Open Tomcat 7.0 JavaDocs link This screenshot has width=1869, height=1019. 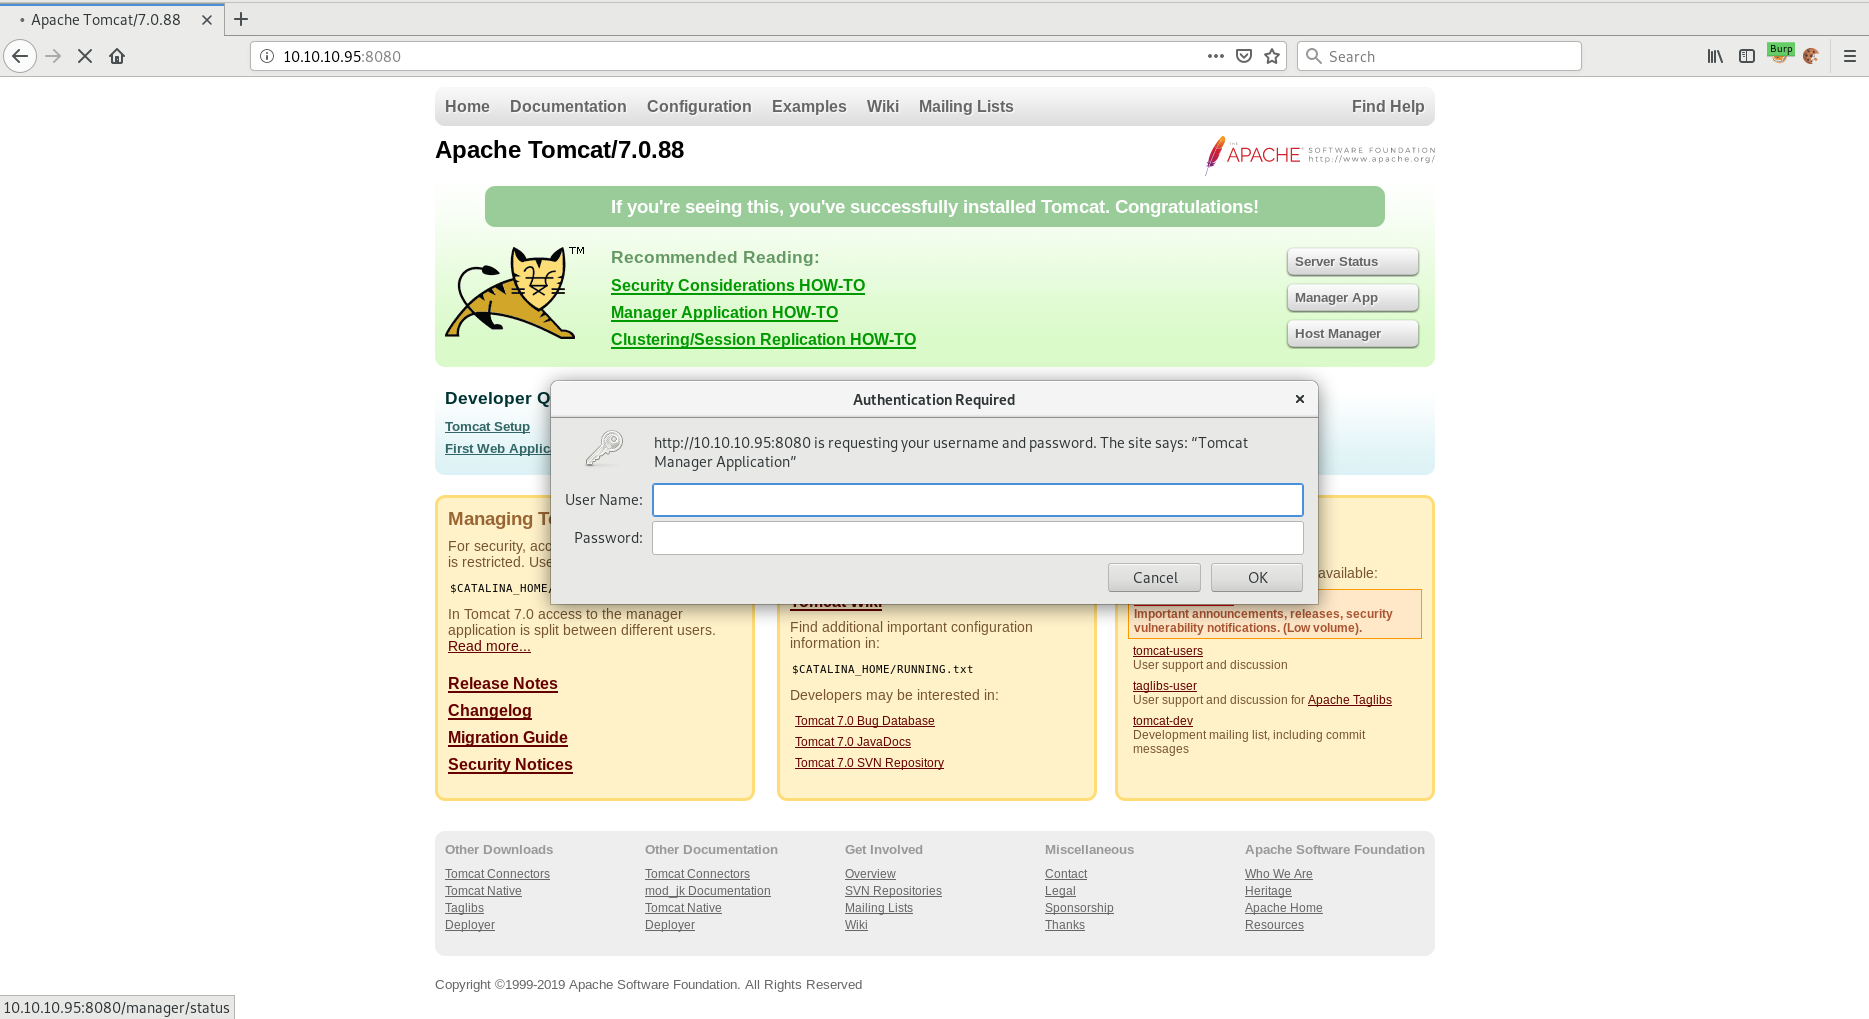pos(852,742)
